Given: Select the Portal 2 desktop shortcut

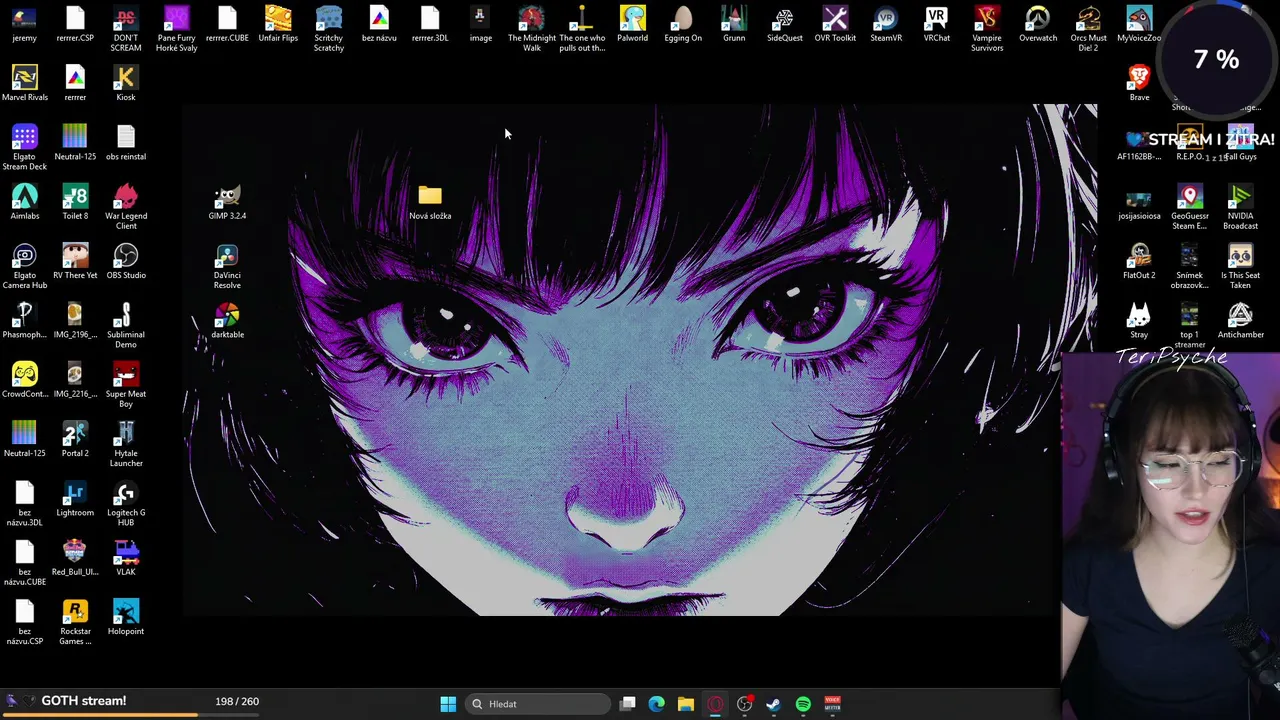Looking at the screenshot, I should (75, 440).
